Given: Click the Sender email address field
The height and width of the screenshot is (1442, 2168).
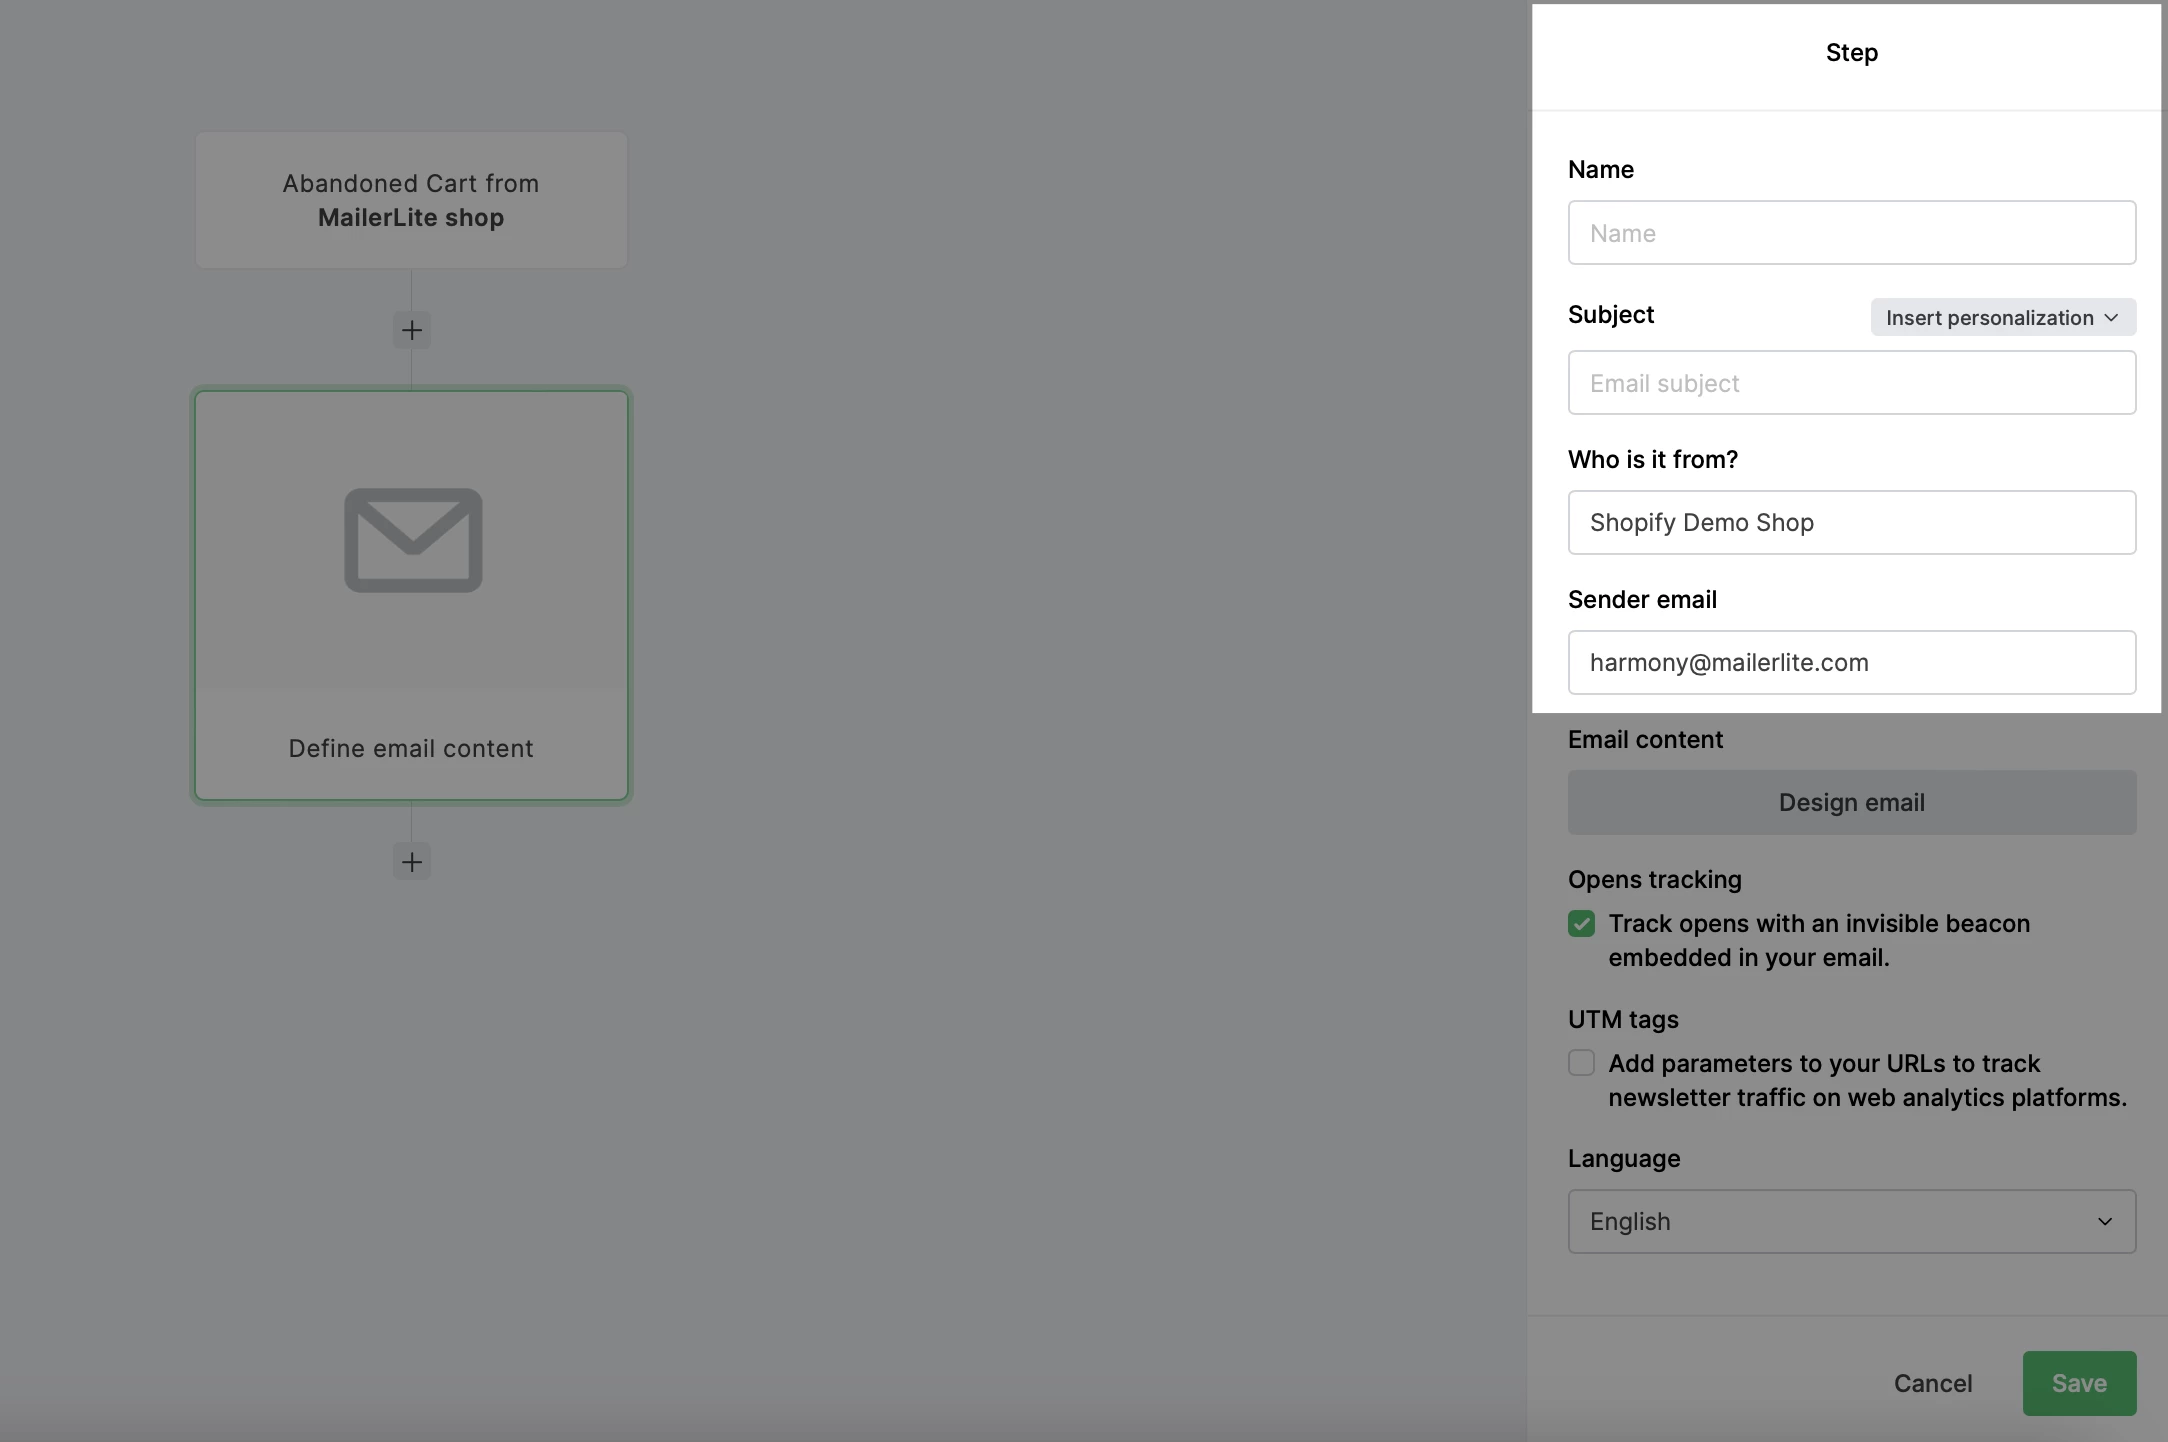Looking at the screenshot, I should point(1851,662).
